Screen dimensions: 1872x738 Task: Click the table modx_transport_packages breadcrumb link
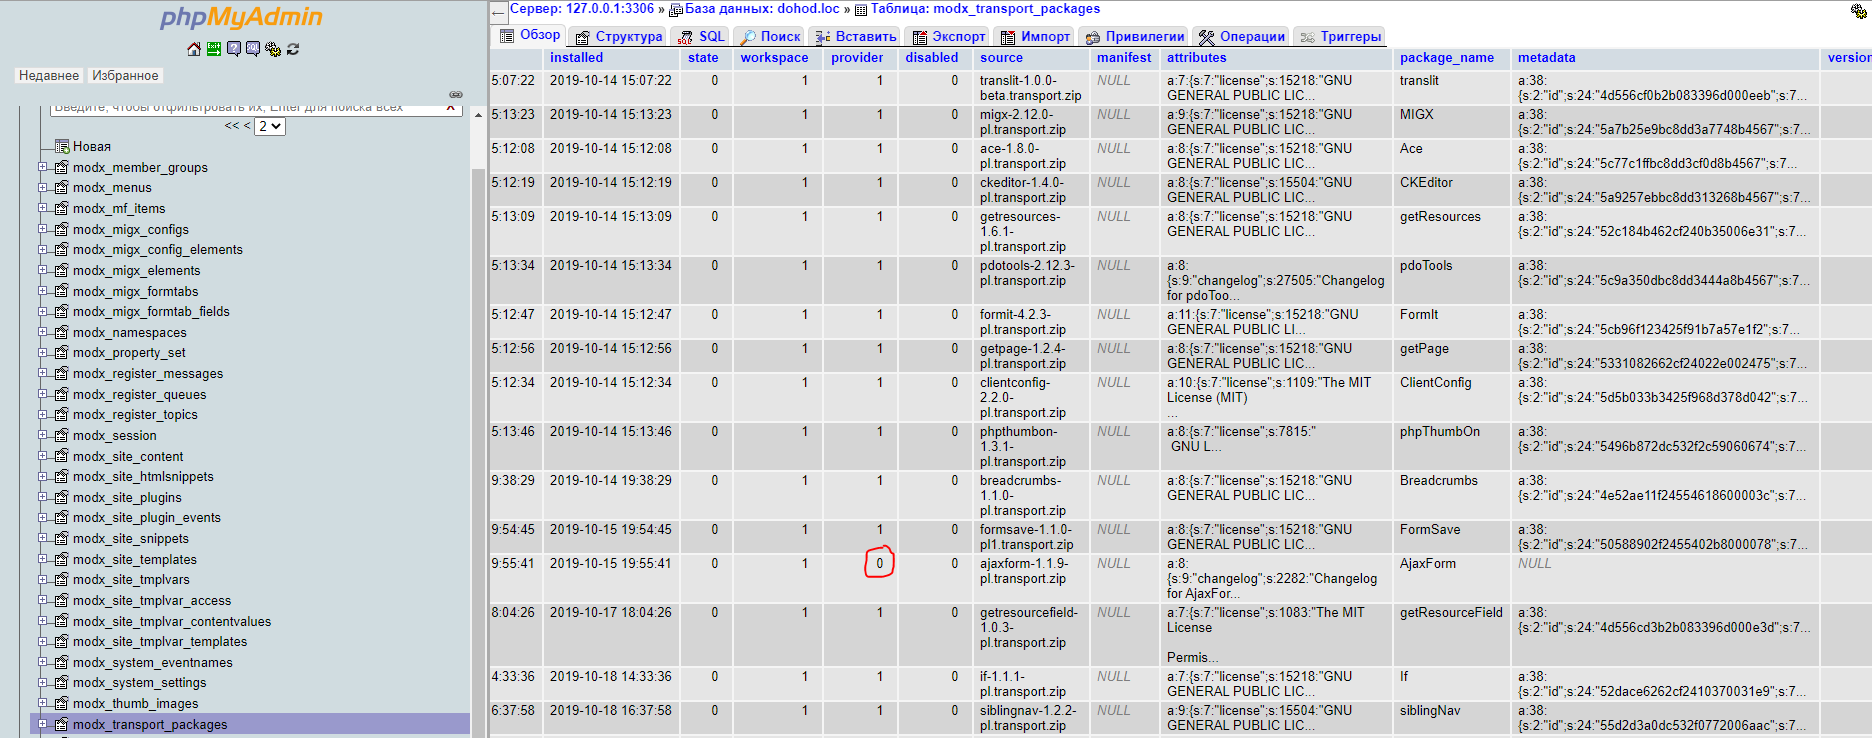985,9
